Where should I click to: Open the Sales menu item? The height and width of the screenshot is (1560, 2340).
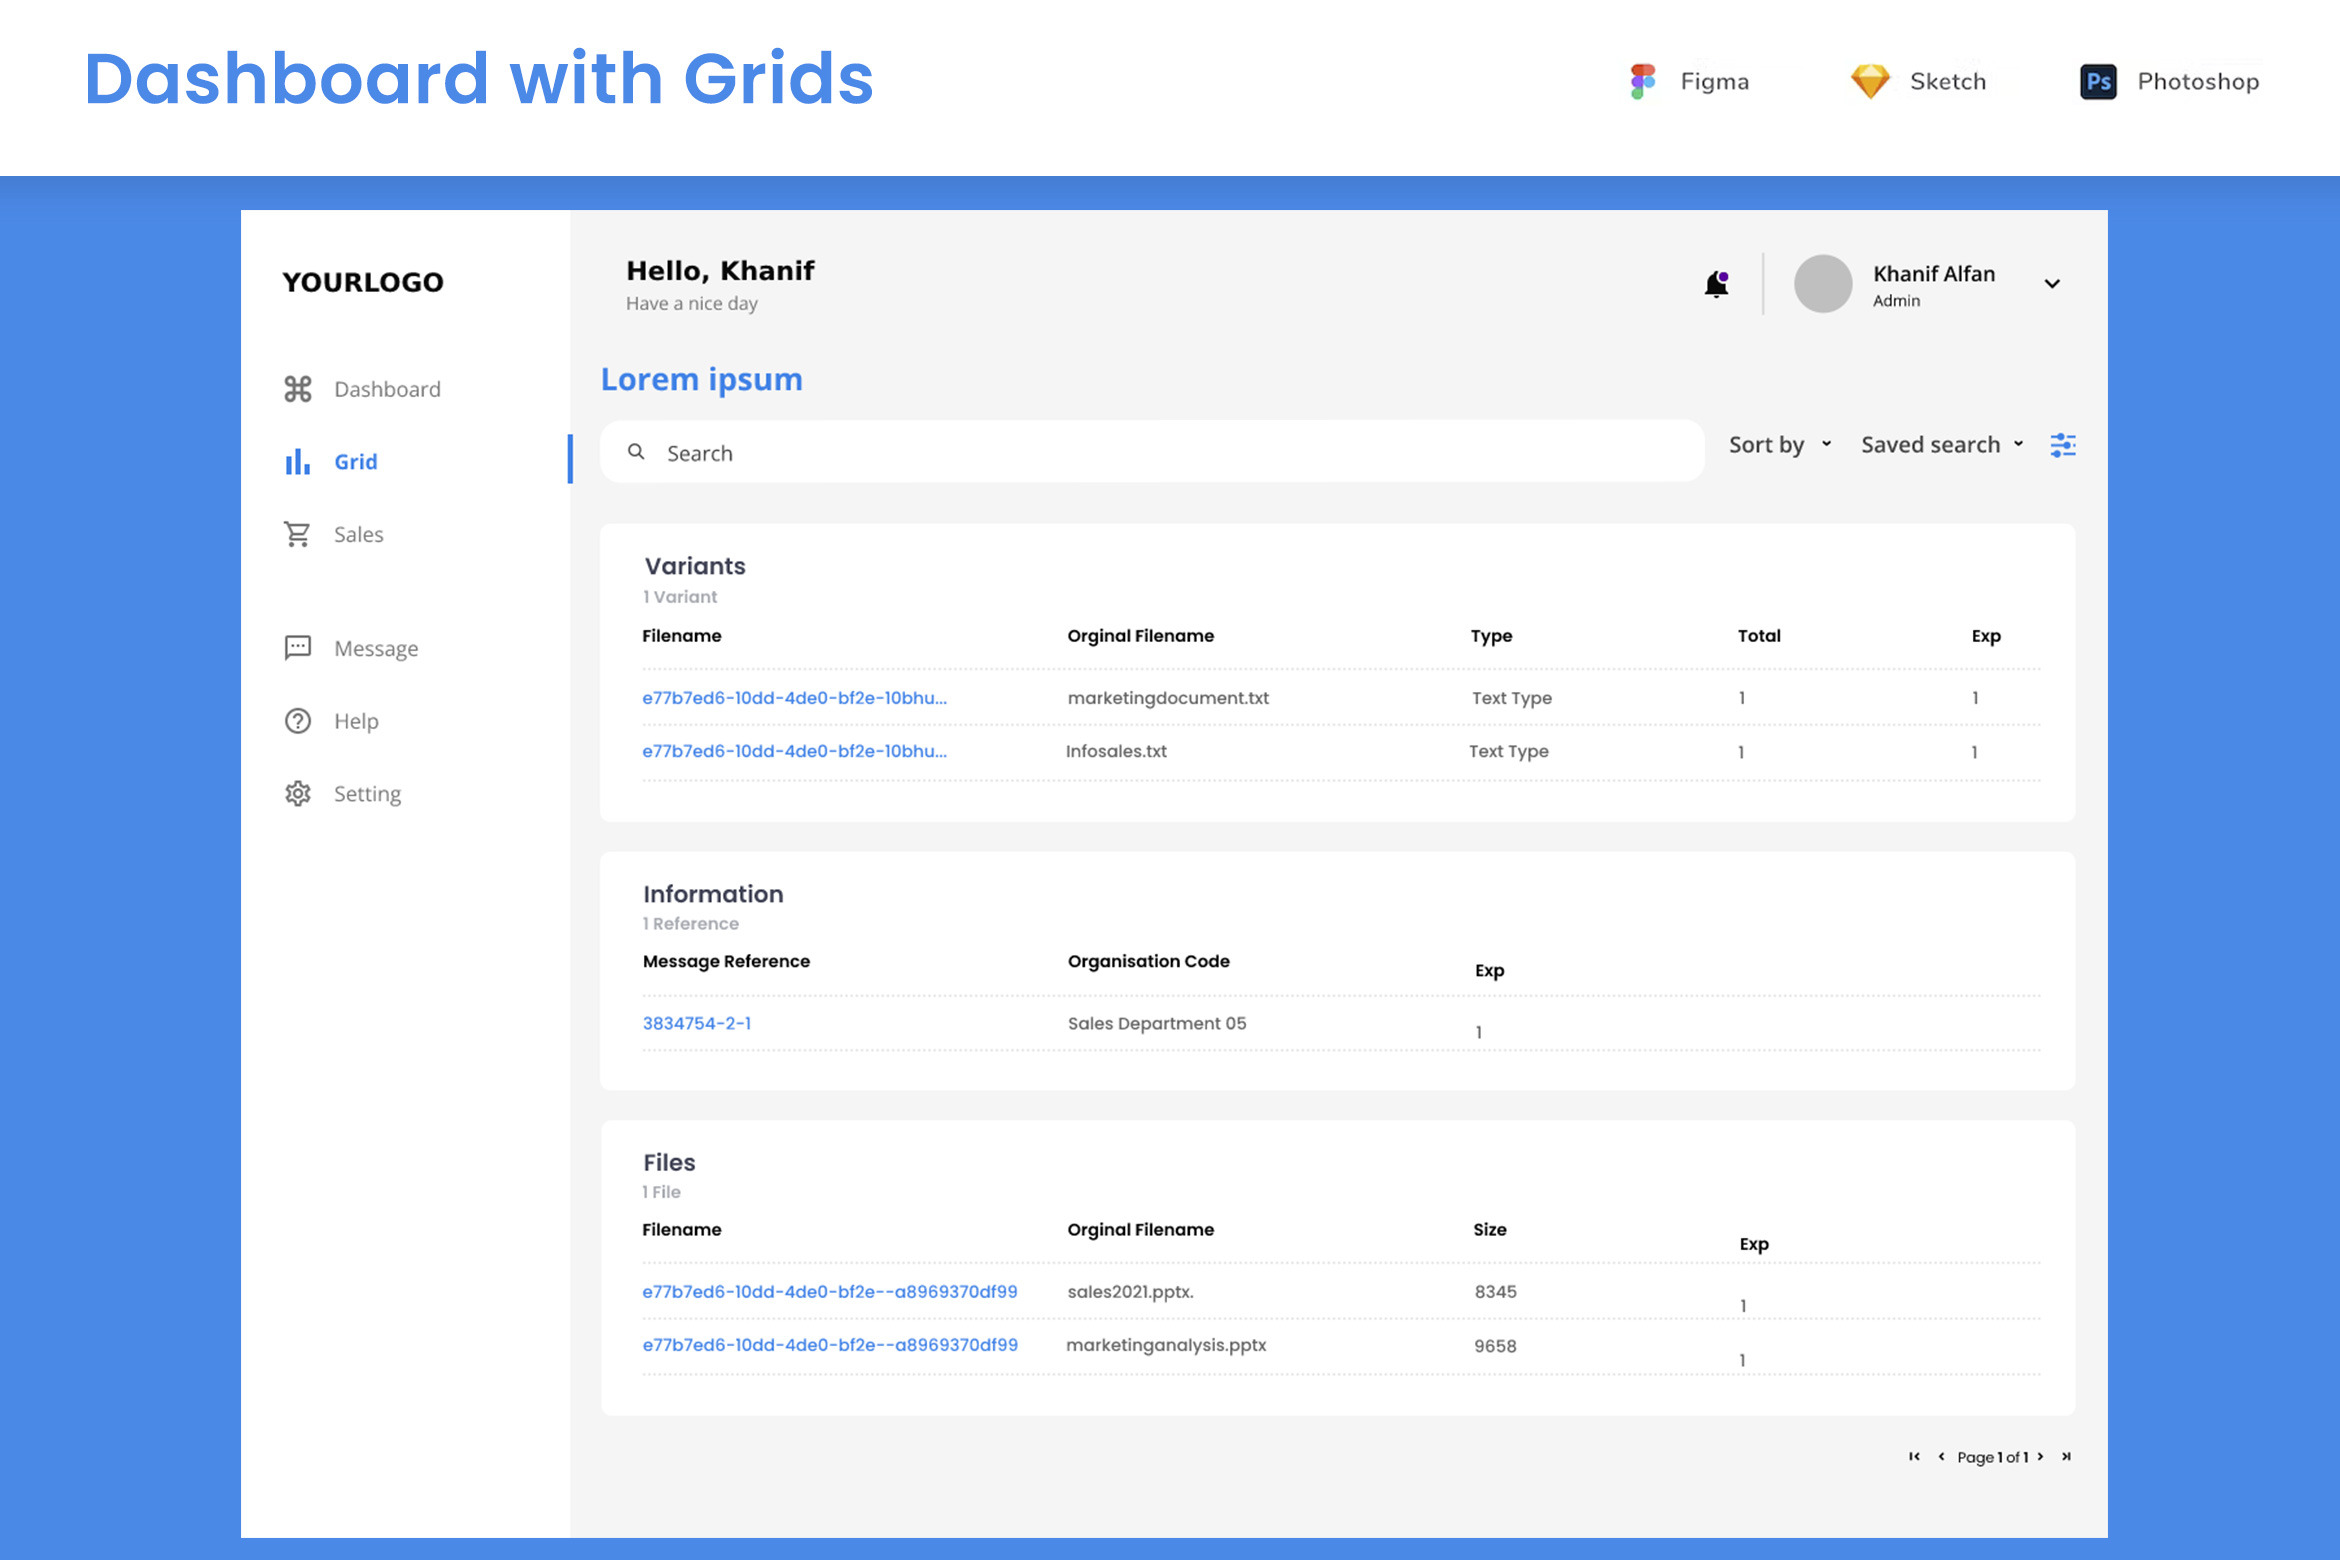tap(358, 535)
